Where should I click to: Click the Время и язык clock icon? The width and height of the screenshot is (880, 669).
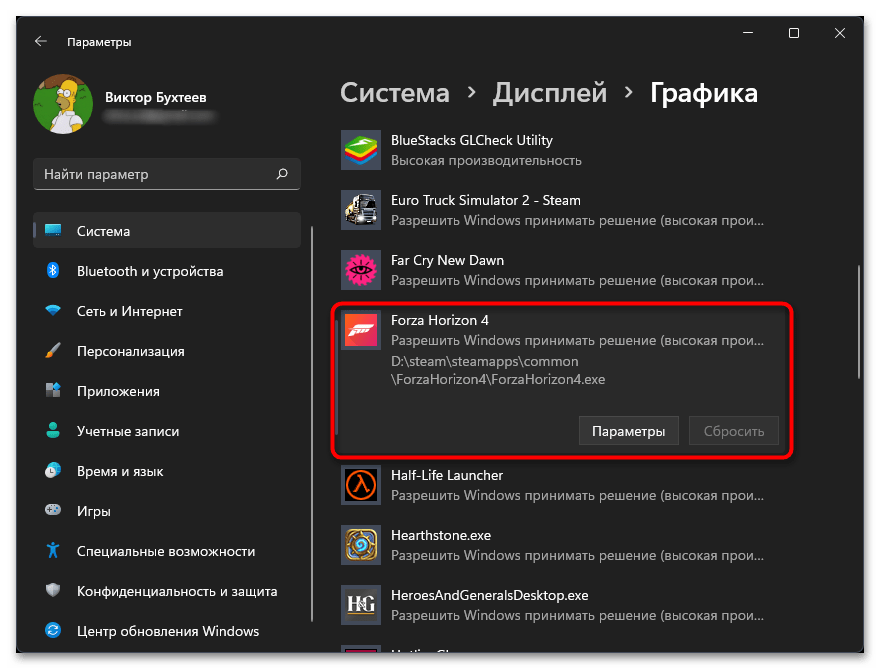coord(53,470)
